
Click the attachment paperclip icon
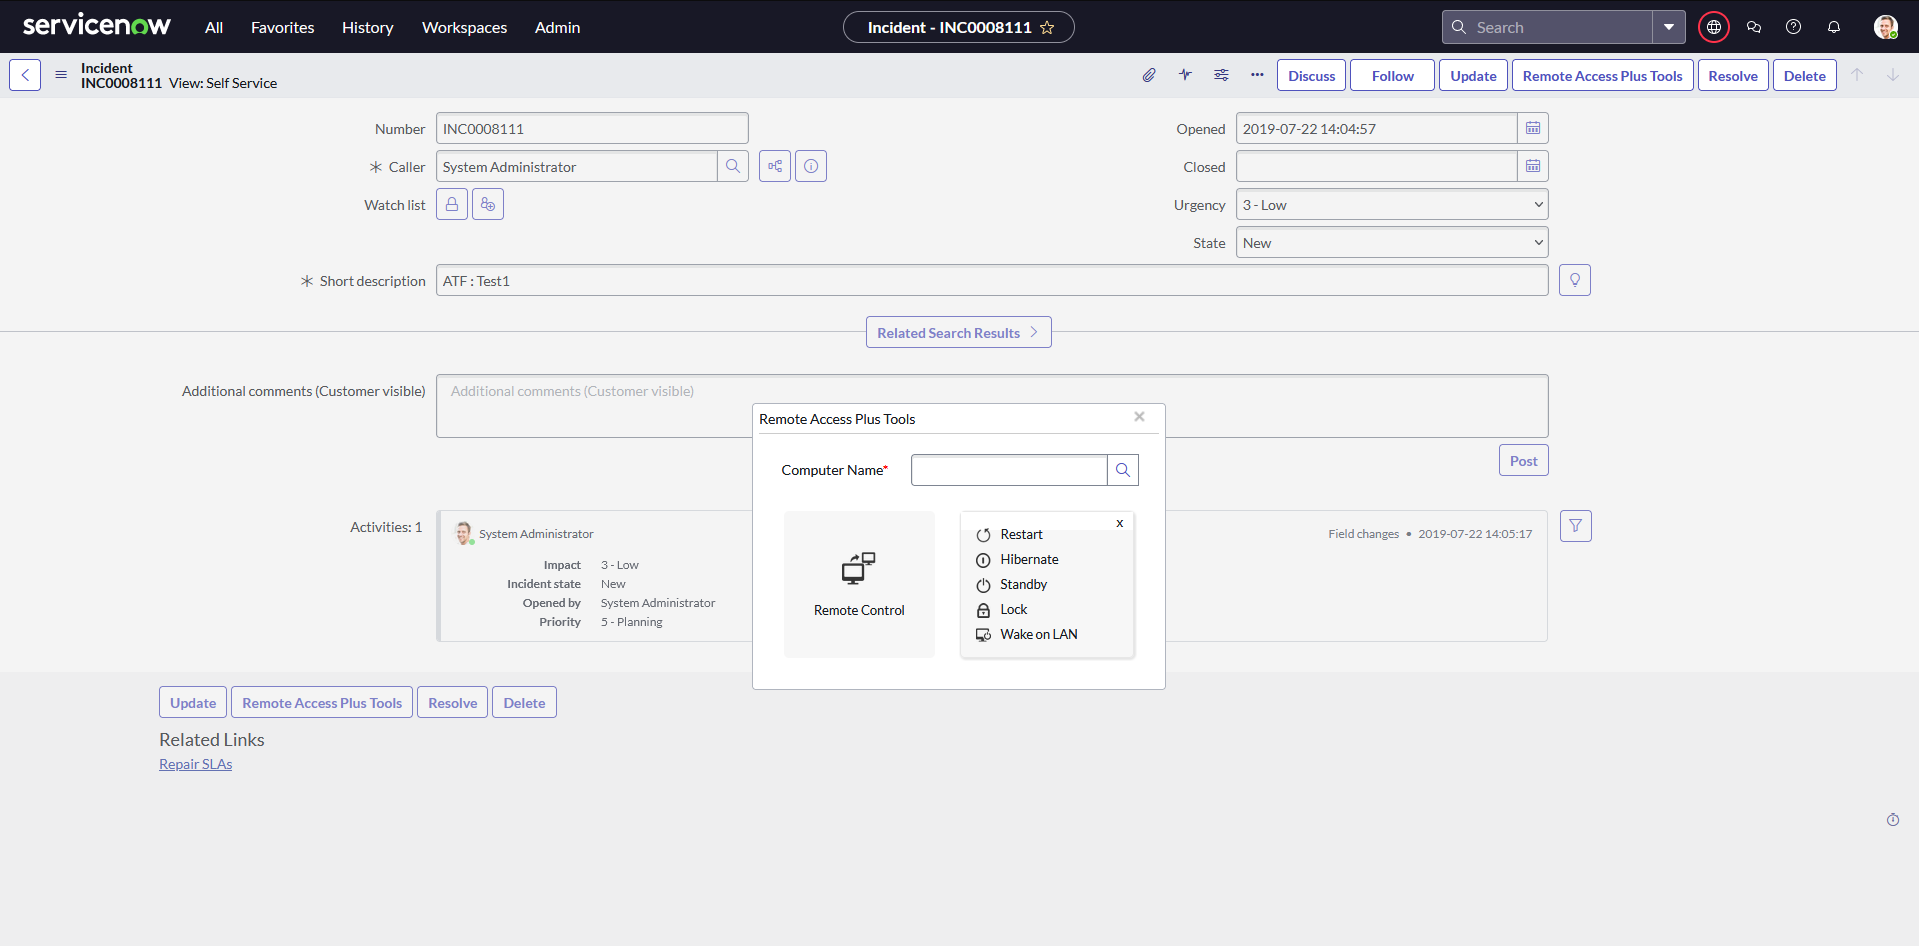point(1149,75)
